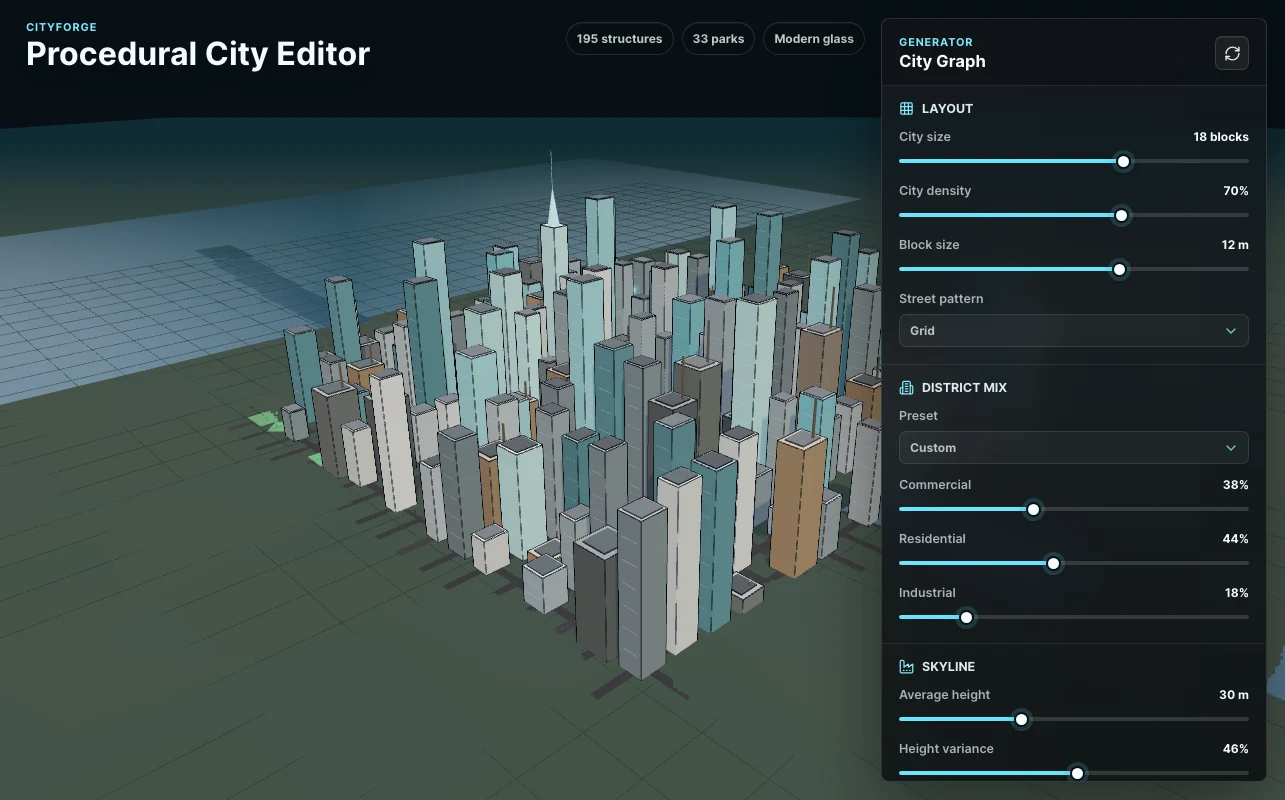This screenshot has width=1285, height=800.
Task: Click the City density slider handle
Action: [1121, 215]
